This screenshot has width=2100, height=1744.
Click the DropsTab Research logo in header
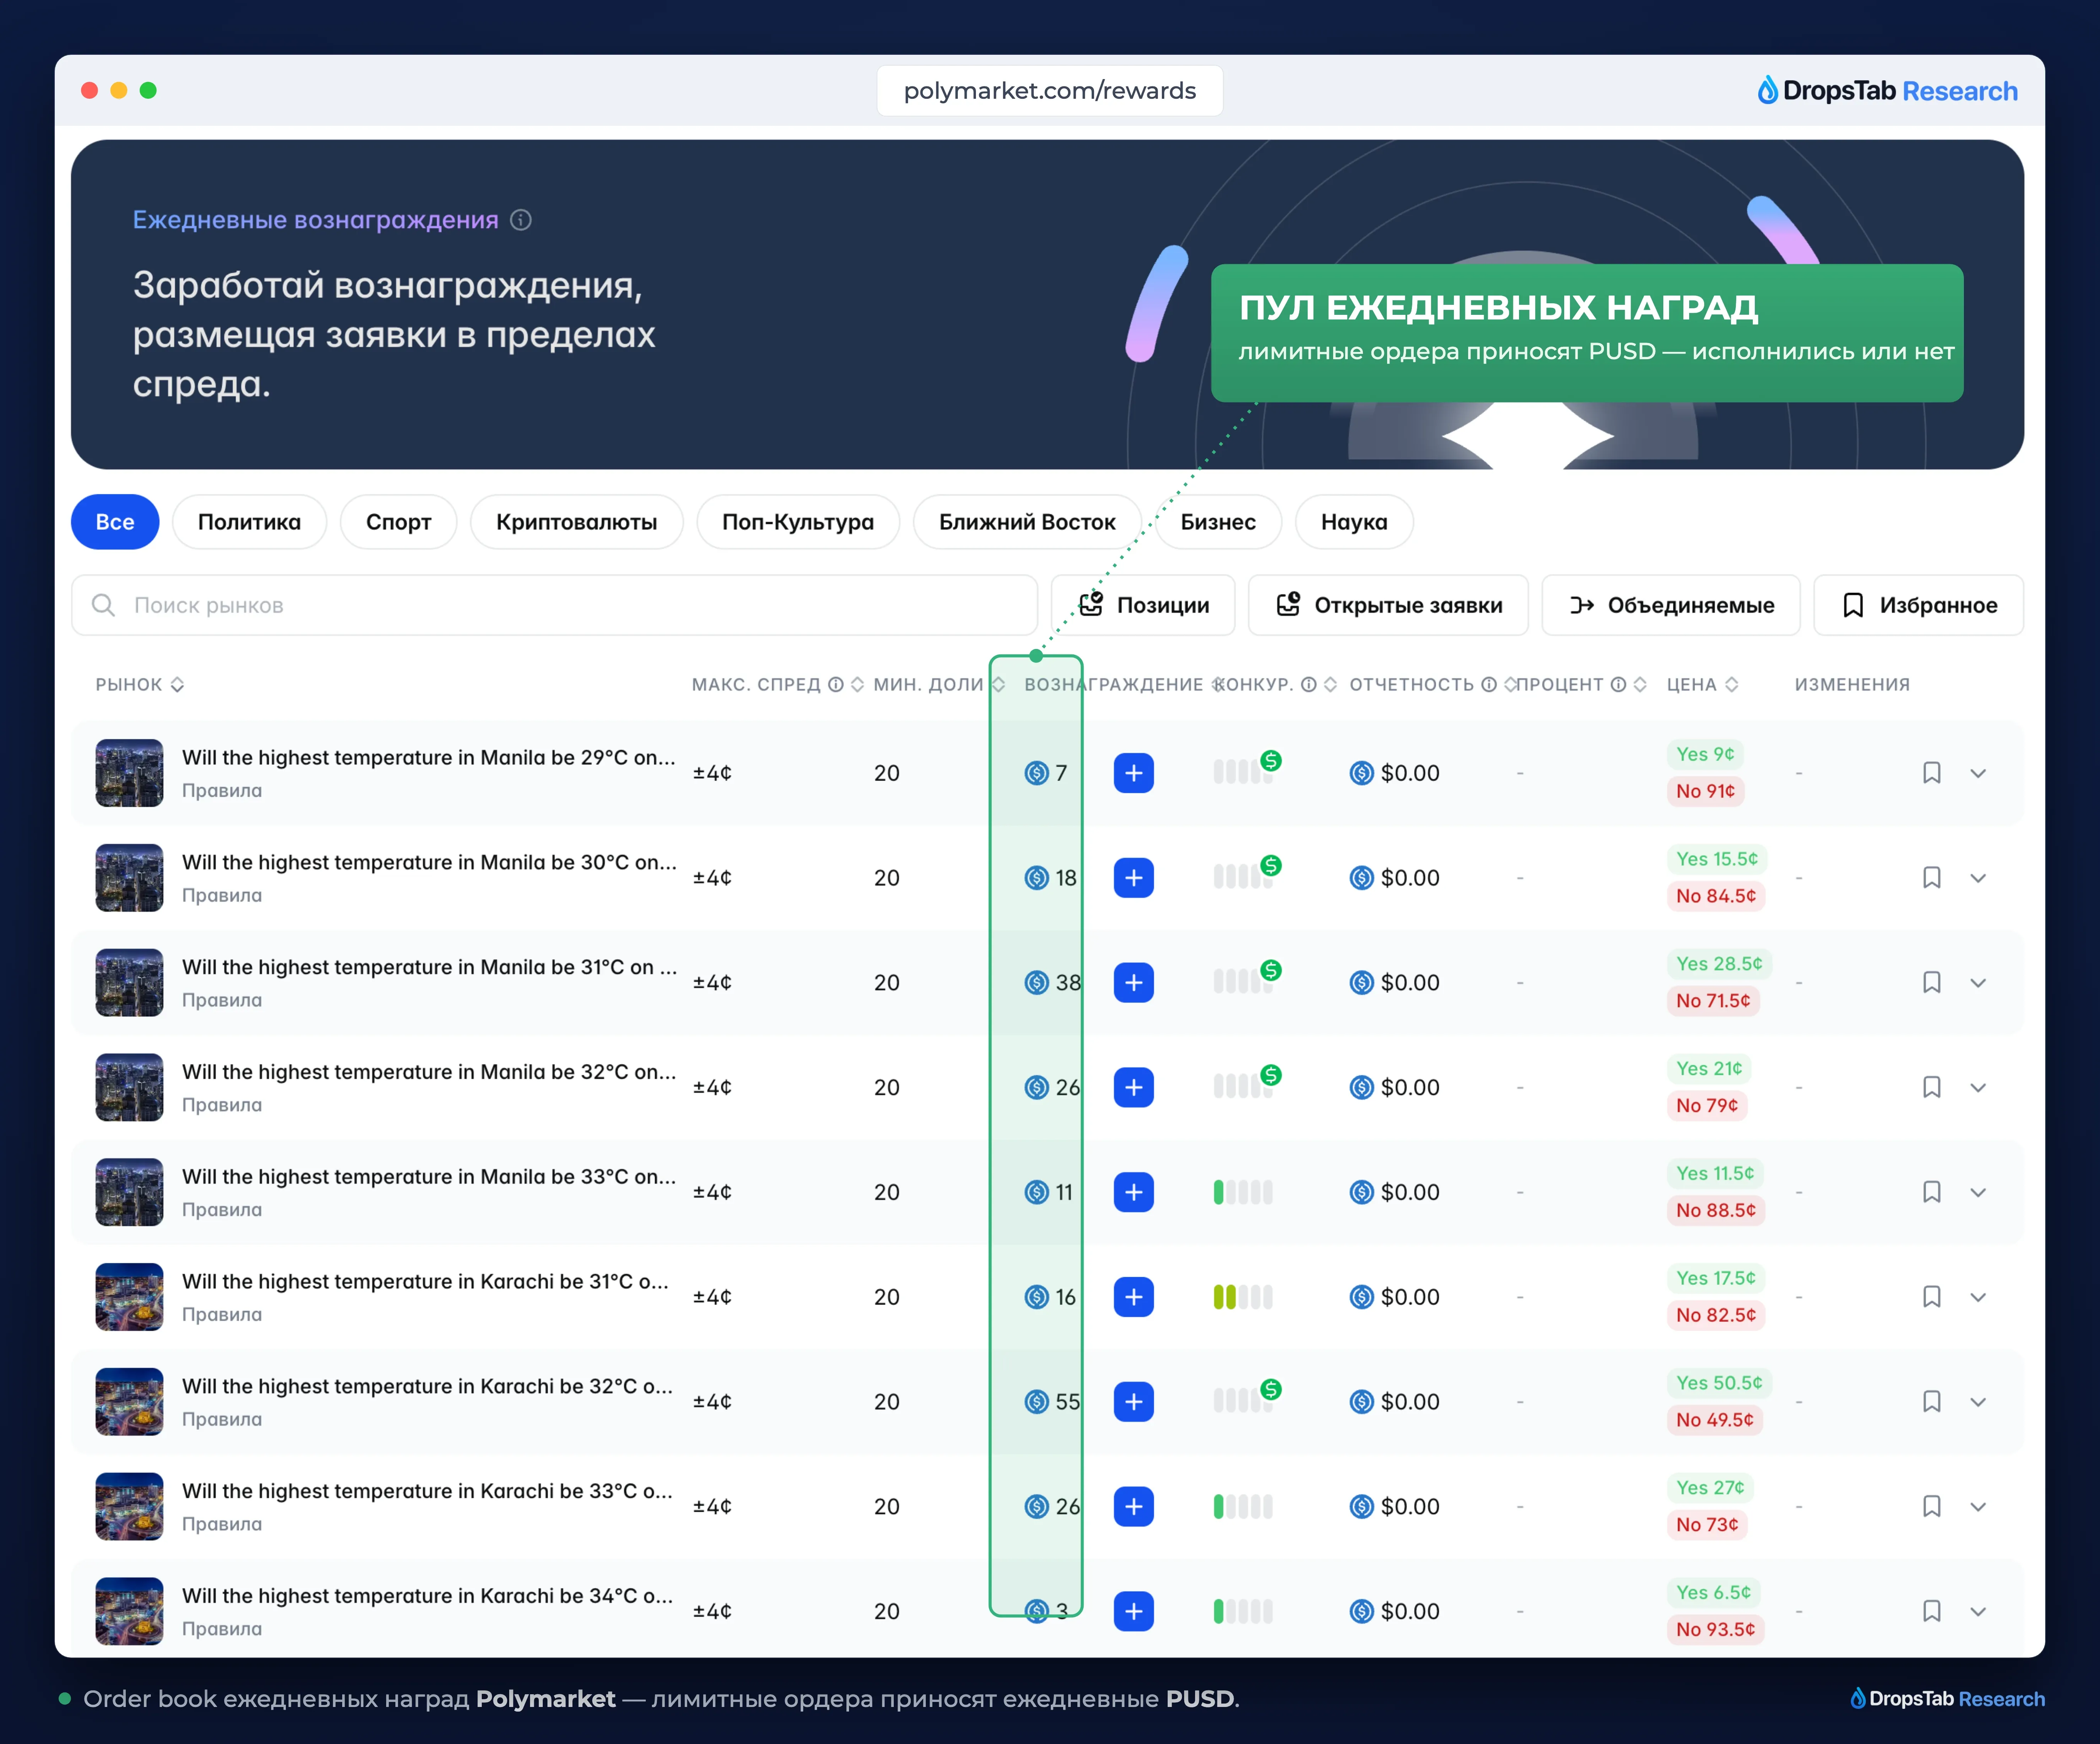tap(1887, 91)
